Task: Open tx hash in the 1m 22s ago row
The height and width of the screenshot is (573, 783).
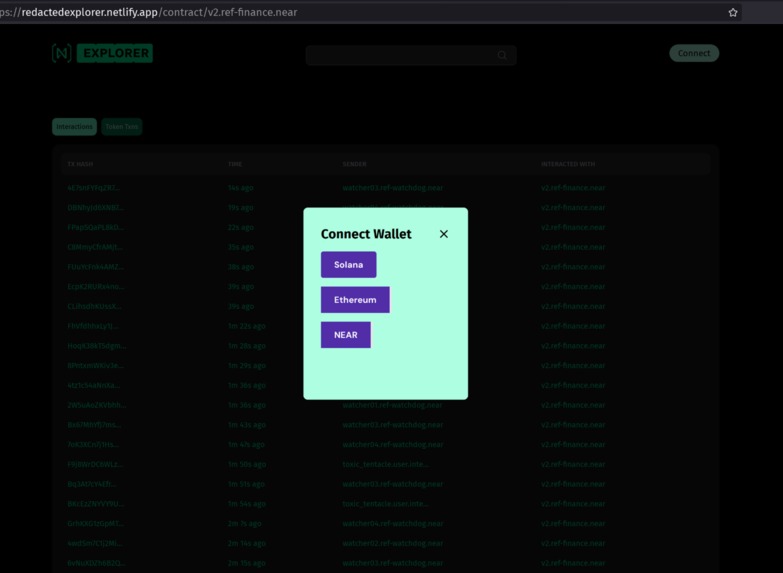Action: tap(93, 326)
